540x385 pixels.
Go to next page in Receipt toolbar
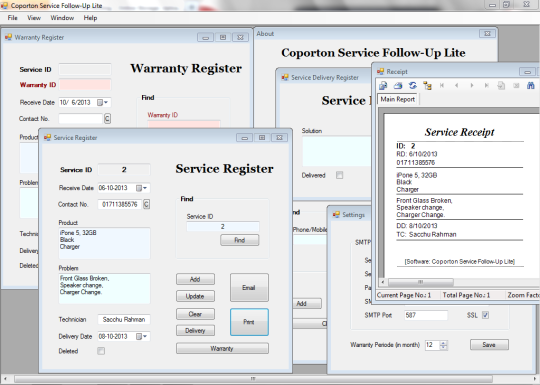tap(471, 85)
